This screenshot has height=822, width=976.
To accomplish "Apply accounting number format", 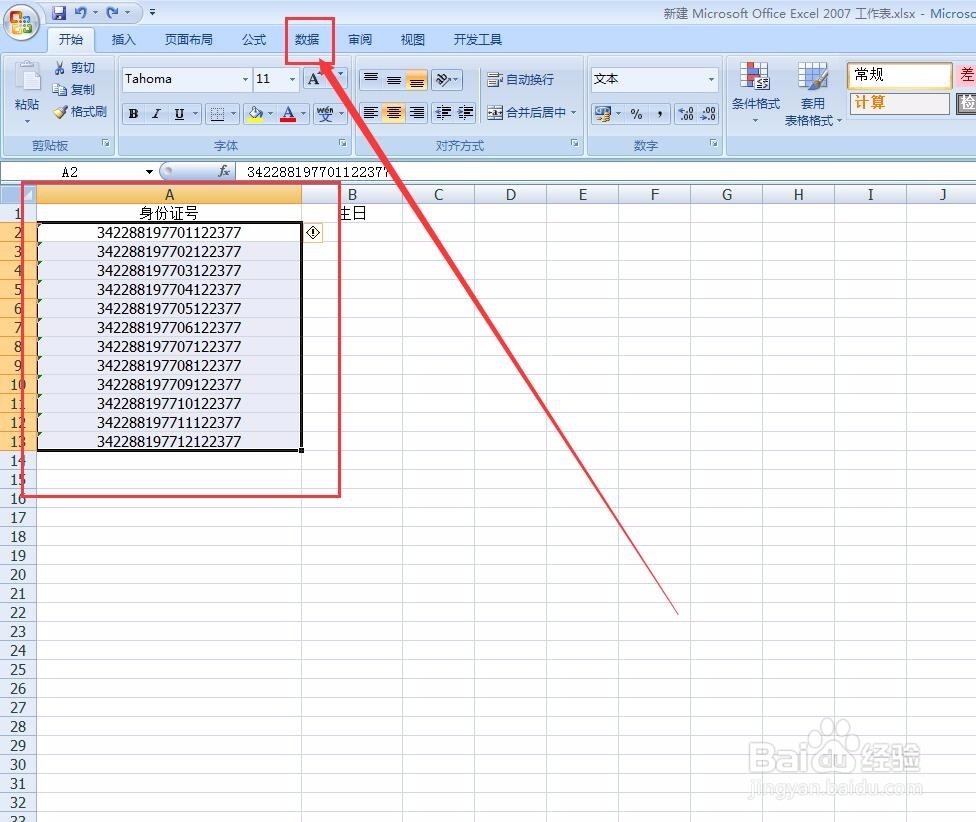I will tap(603, 114).
